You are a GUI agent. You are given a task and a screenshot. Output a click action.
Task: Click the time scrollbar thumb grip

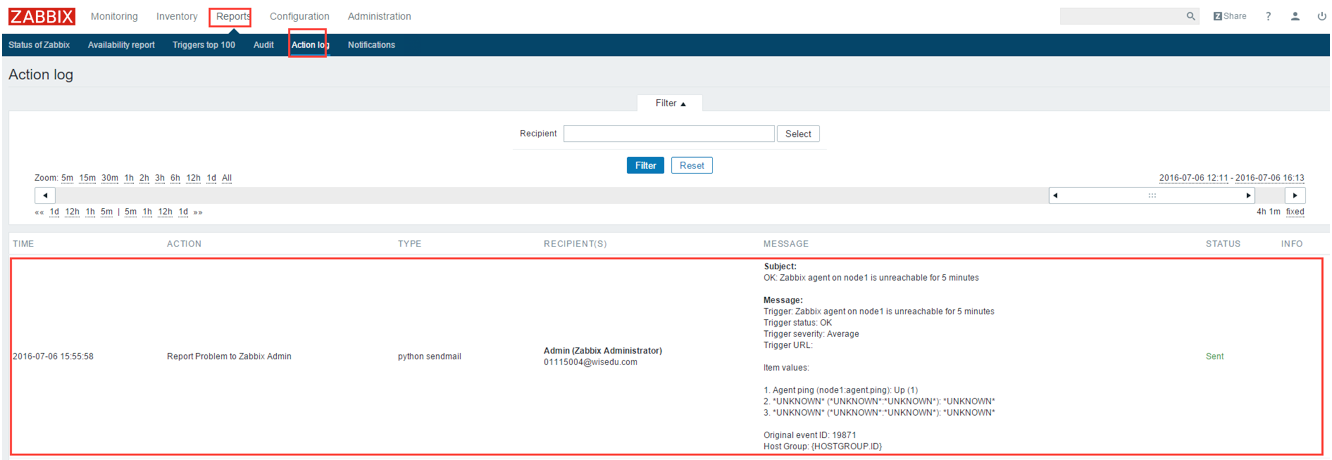click(1152, 196)
